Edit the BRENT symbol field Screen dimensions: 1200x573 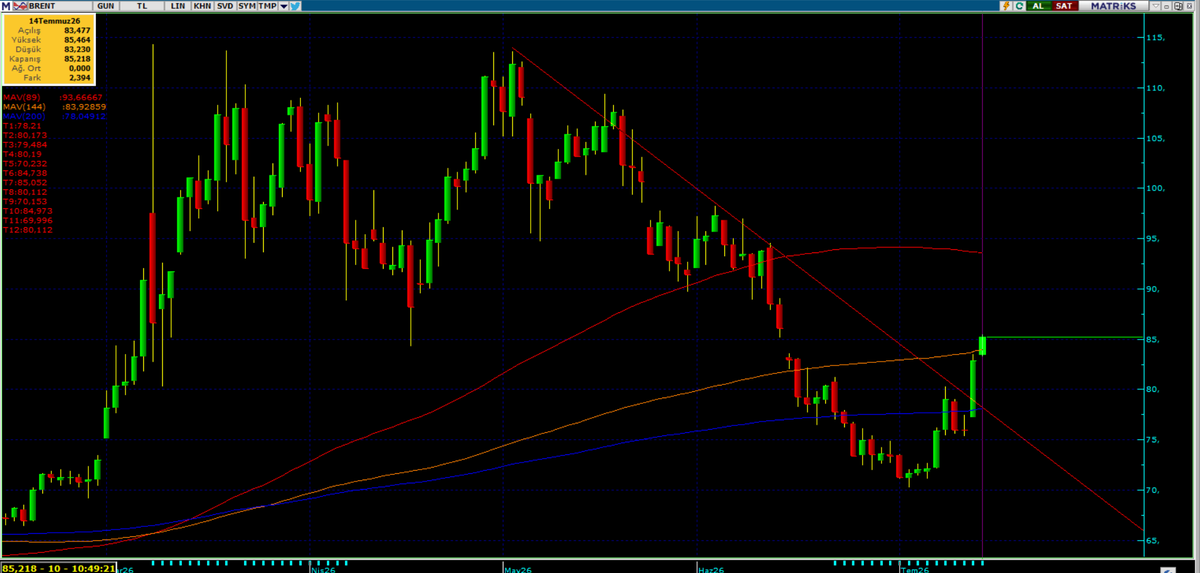(60, 6)
